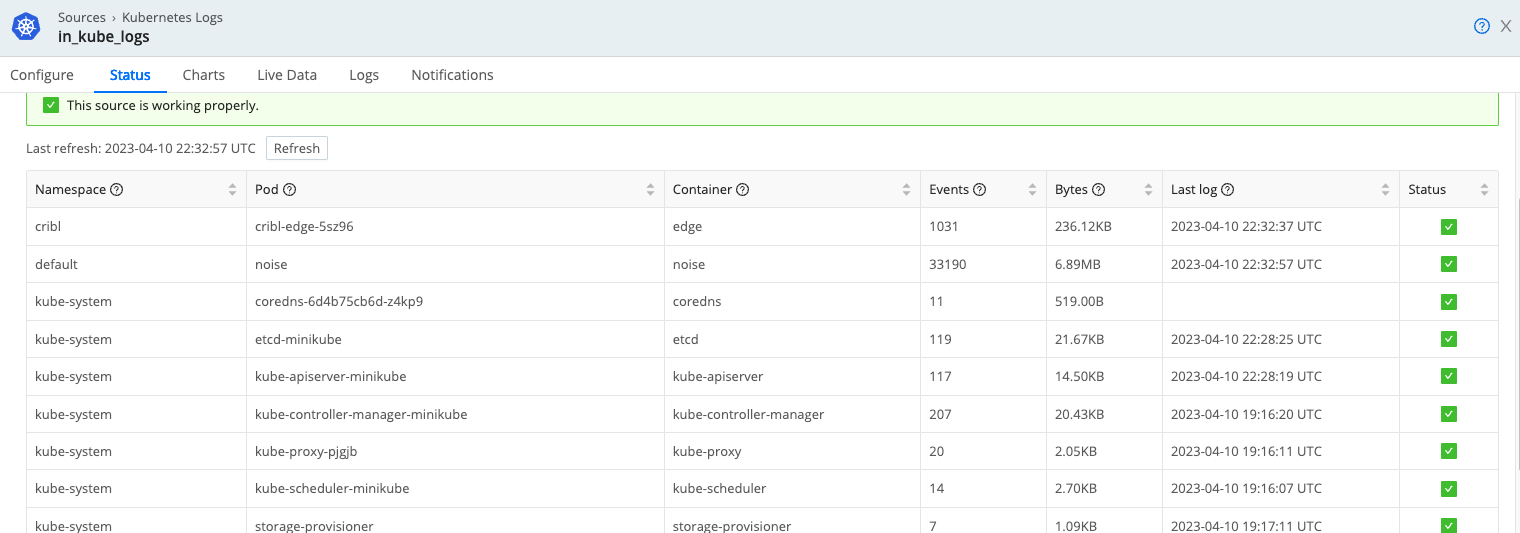Sort by Container column arrows
Image resolution: width=1520 pixels, height=533 pixels.
(906, 190)
